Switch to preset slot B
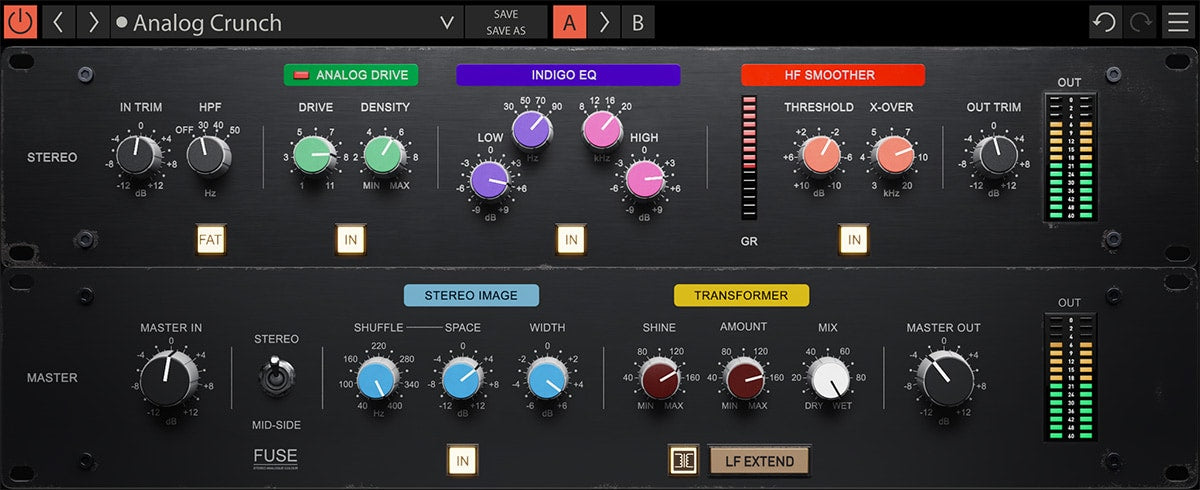This screenshot has height=490, width=1200. pyautogui.click(x=637, y=22)
